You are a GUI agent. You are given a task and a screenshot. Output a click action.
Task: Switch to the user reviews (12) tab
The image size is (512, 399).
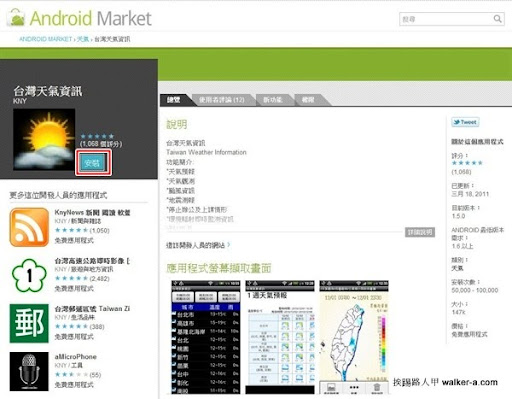click(222, 100)
